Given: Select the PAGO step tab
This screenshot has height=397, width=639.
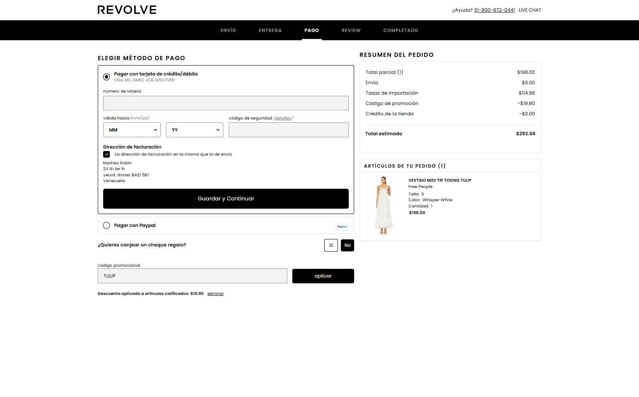Looking at the screenshot, I should 312,30.
